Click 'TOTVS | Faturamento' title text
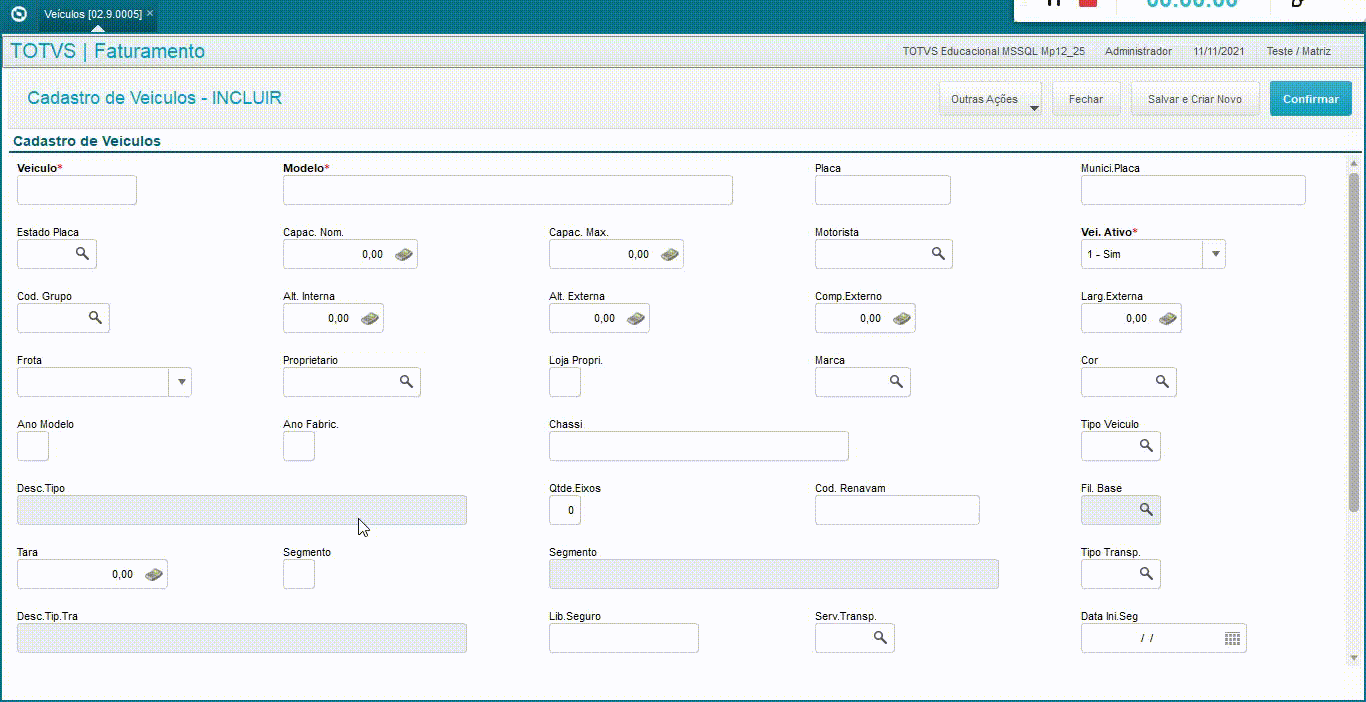The height and width of the screenshot is (702, 1366). click(108, 51)
